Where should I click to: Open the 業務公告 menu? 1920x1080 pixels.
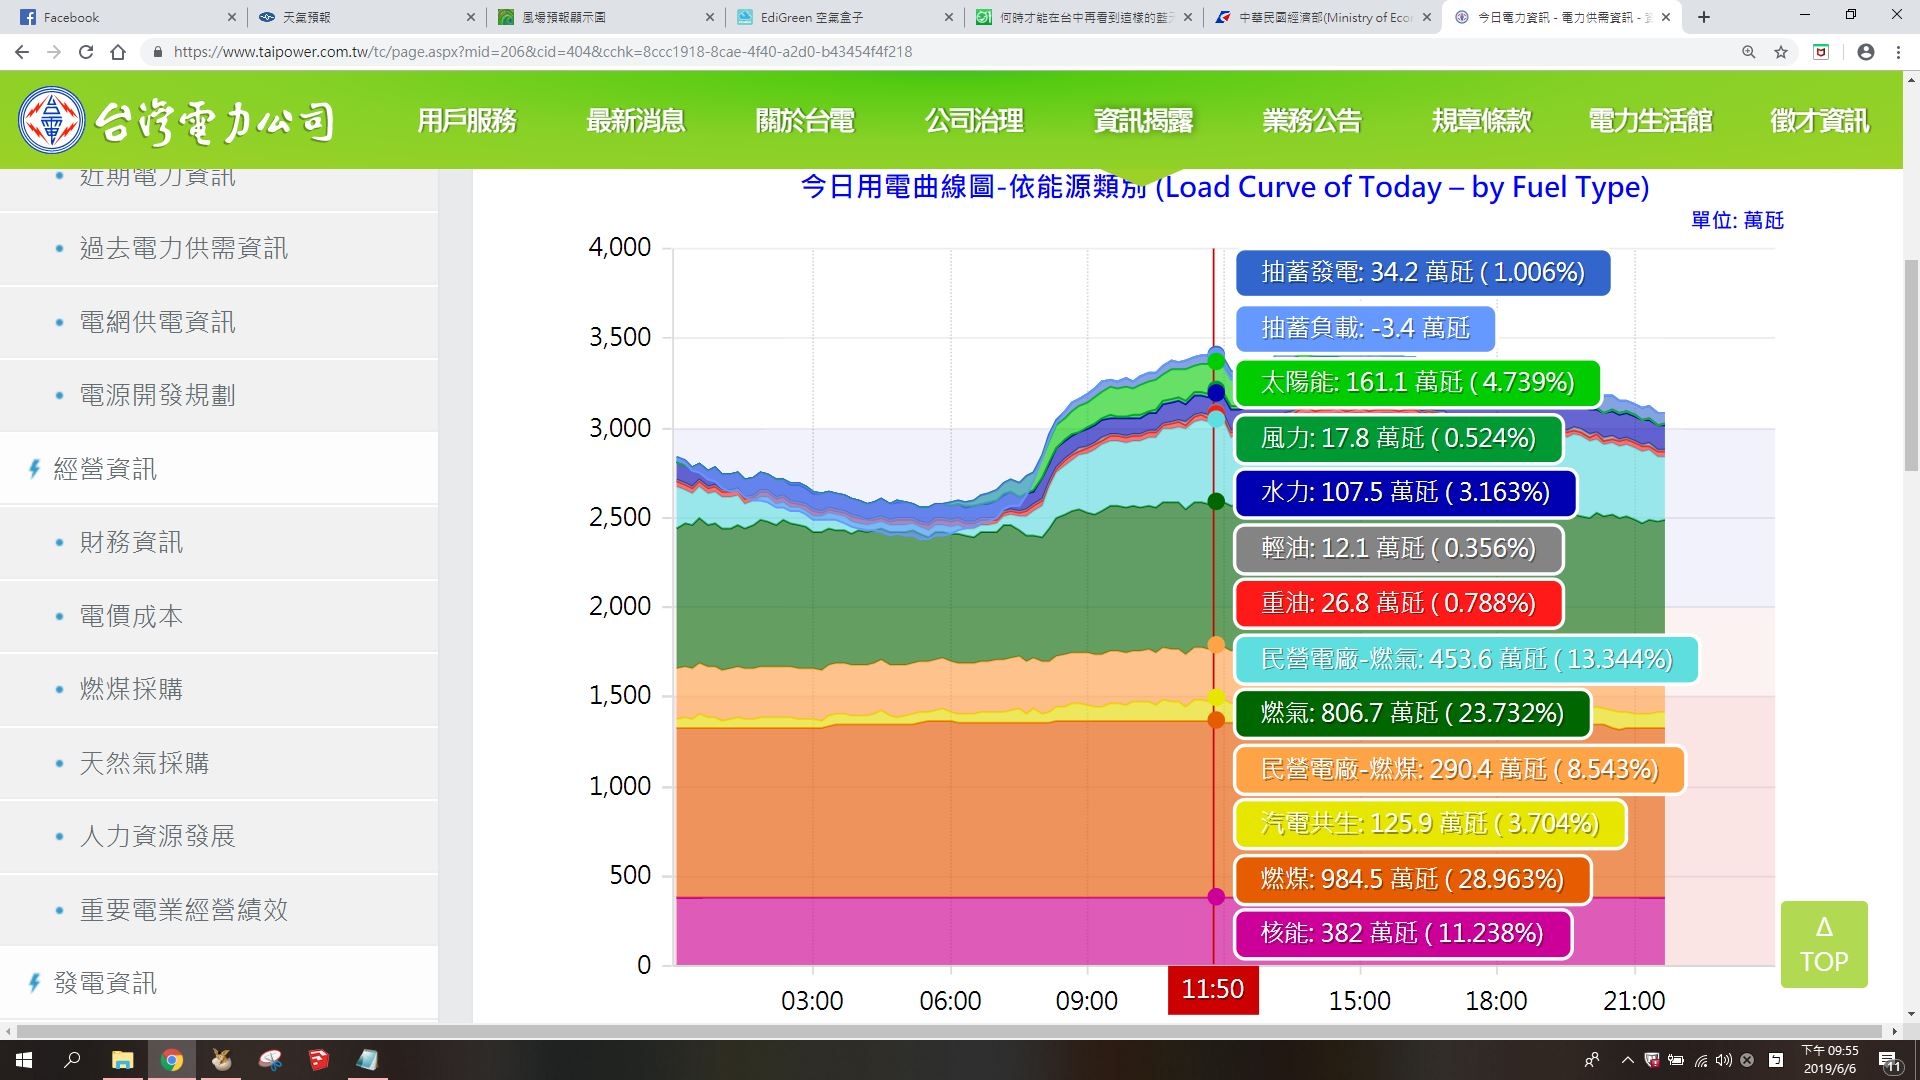click(1312, 121)
